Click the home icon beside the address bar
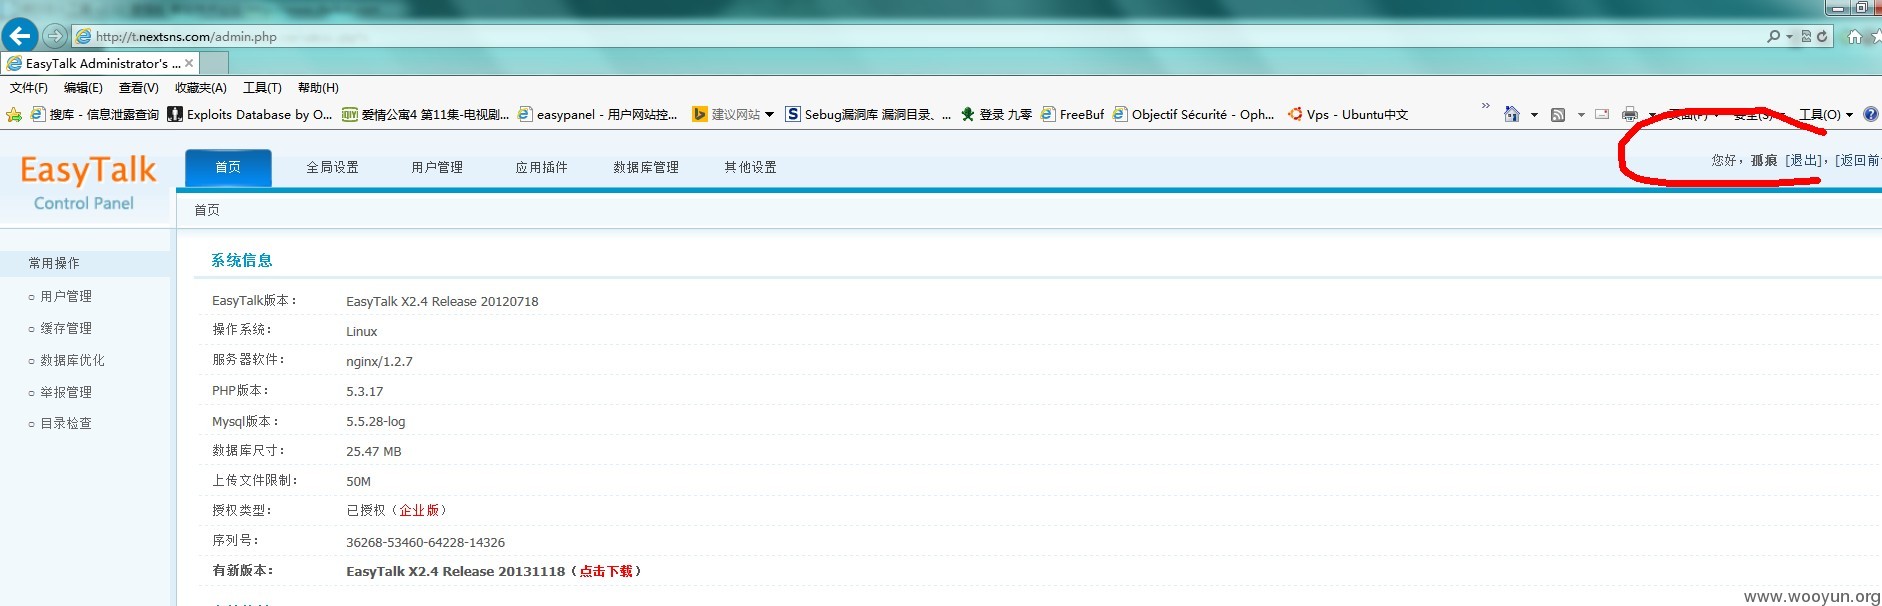Viewport: 1882px width, 606px height. [1855, 36]
